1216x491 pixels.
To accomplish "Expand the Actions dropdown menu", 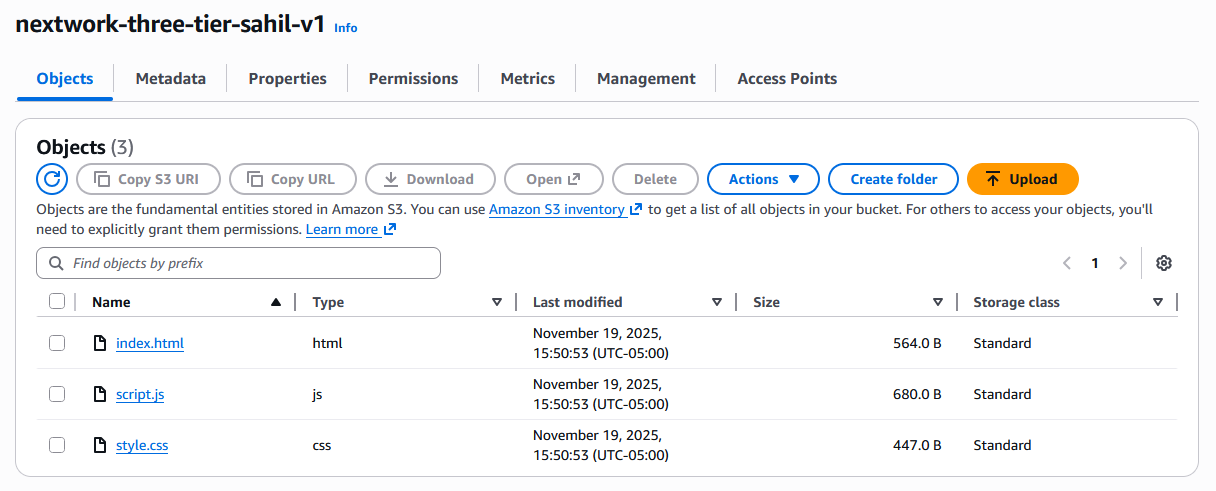I will [x=763, y=179].
